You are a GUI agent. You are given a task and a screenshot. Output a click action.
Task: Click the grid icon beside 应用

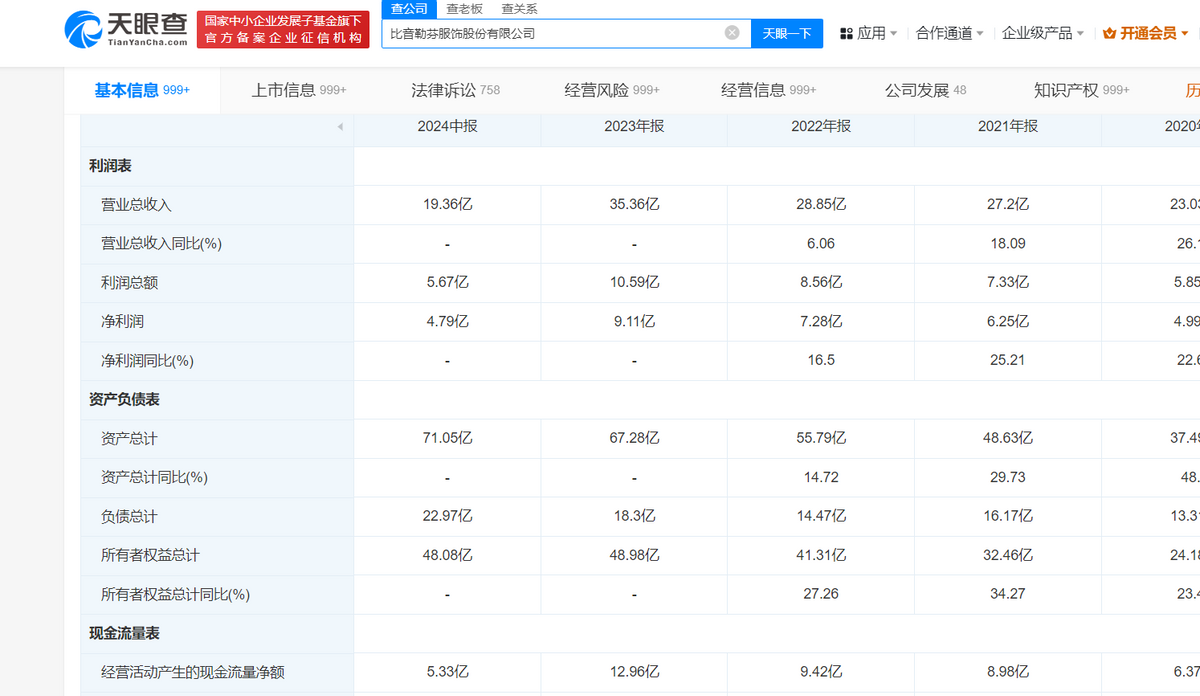point(846,33)
